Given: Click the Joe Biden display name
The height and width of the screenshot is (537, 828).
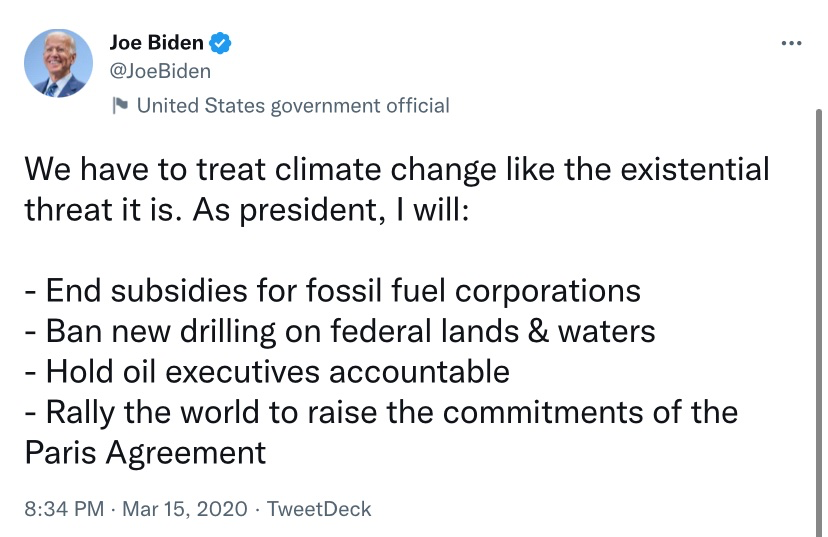Looking at the screenshot, I should [x=156, y=43].
